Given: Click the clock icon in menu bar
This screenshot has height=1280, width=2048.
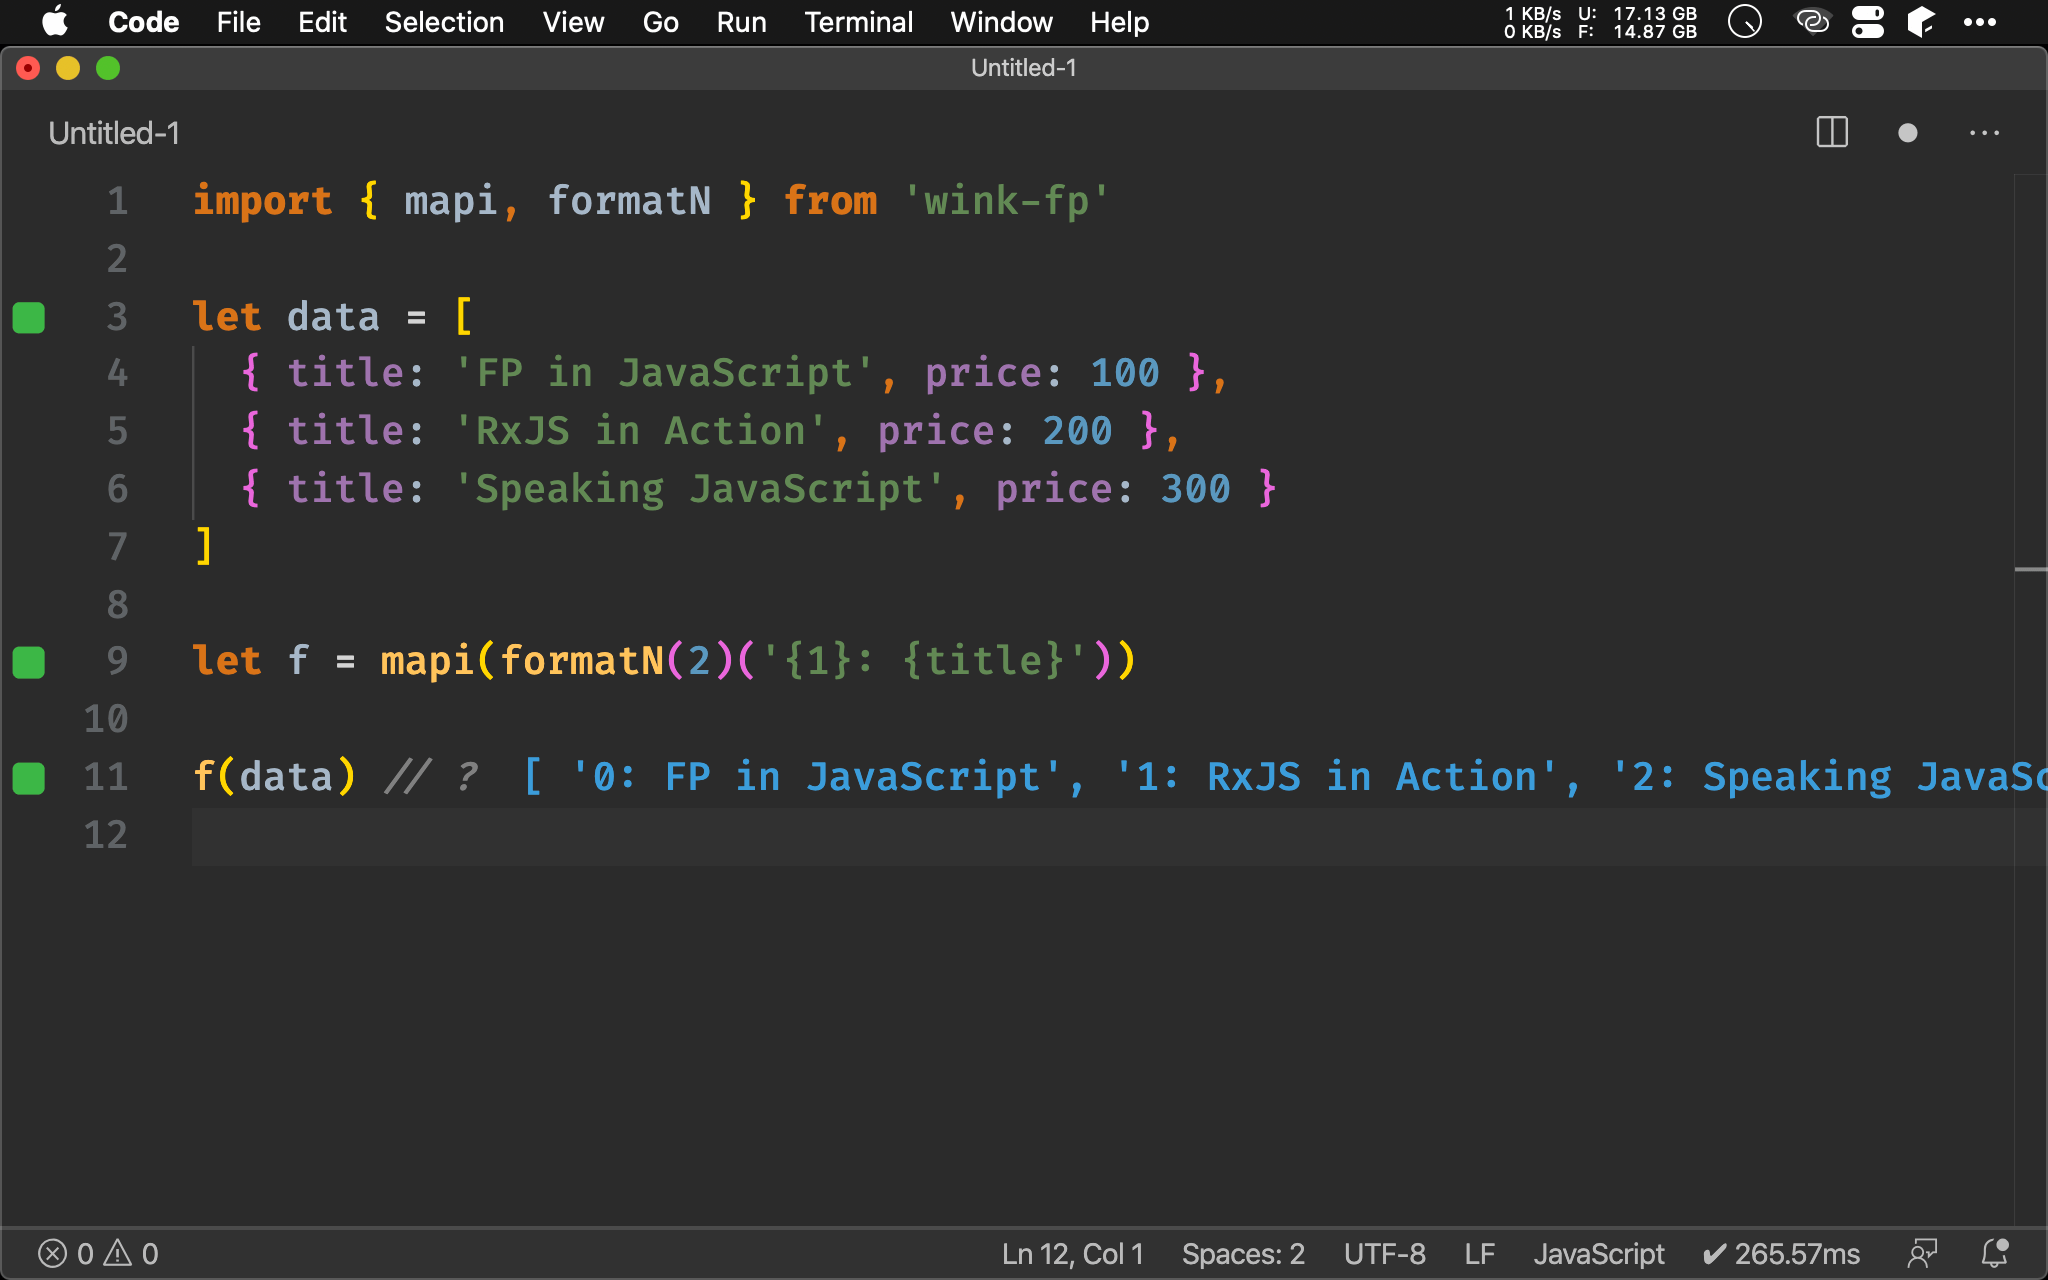Looking at the screenshot, I should tap(1745, 22).
